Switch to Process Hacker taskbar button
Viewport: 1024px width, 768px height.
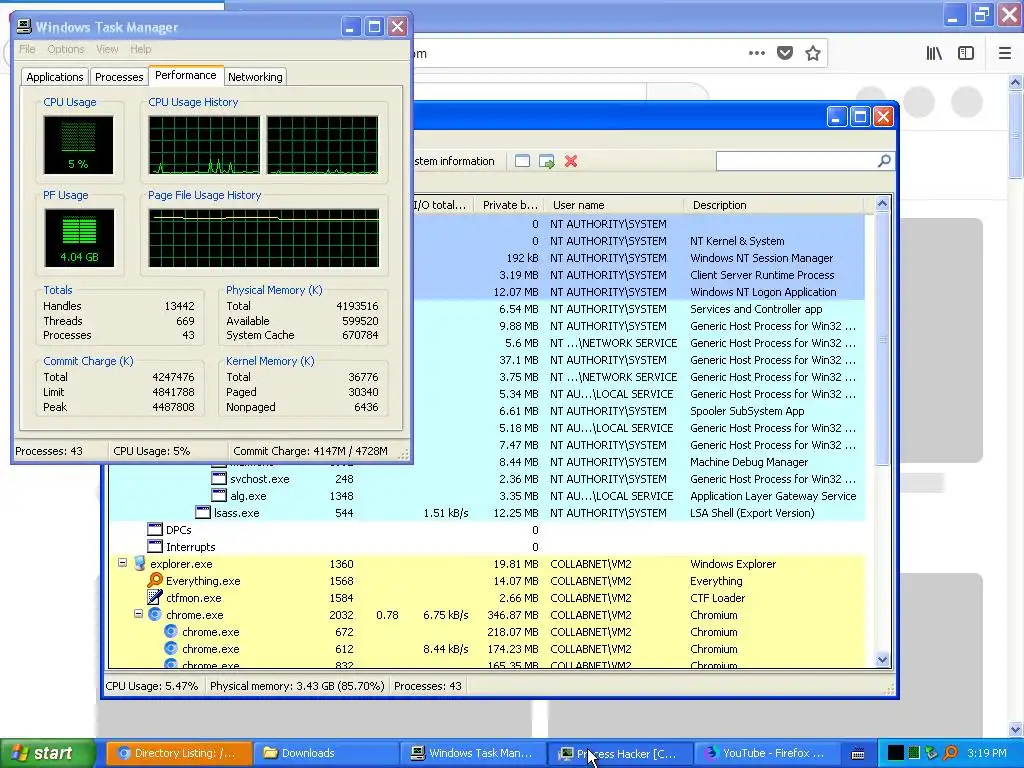[x=620, y=753]
